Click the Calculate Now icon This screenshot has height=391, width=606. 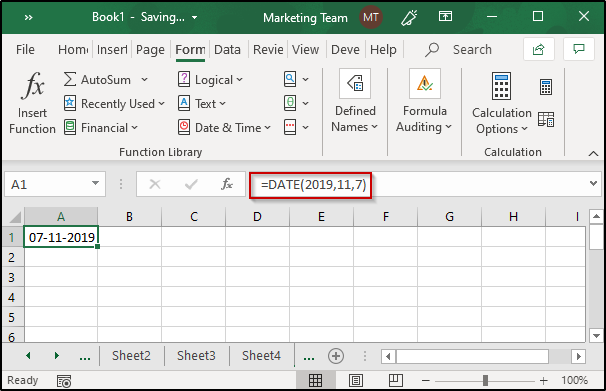(x=546, y=87)
